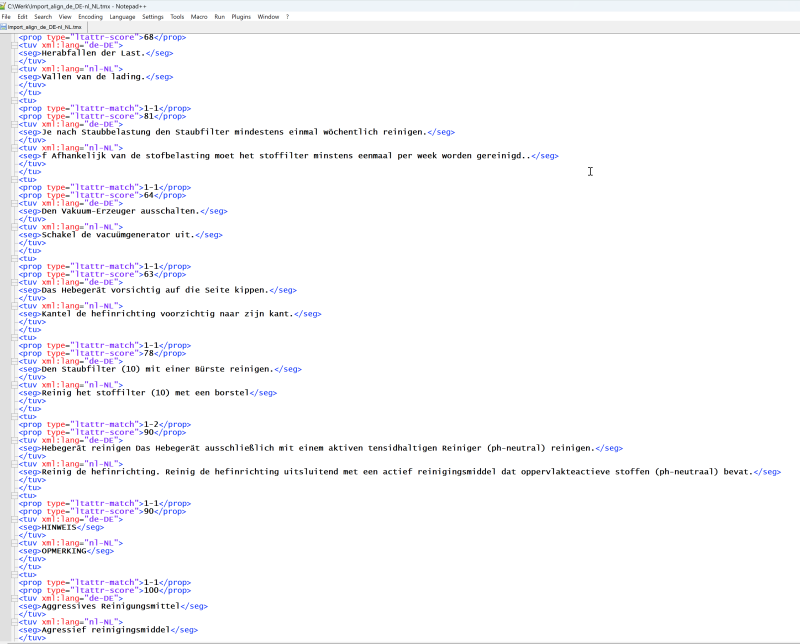Click the segment text 'HINWEIS'

(59, 528)
